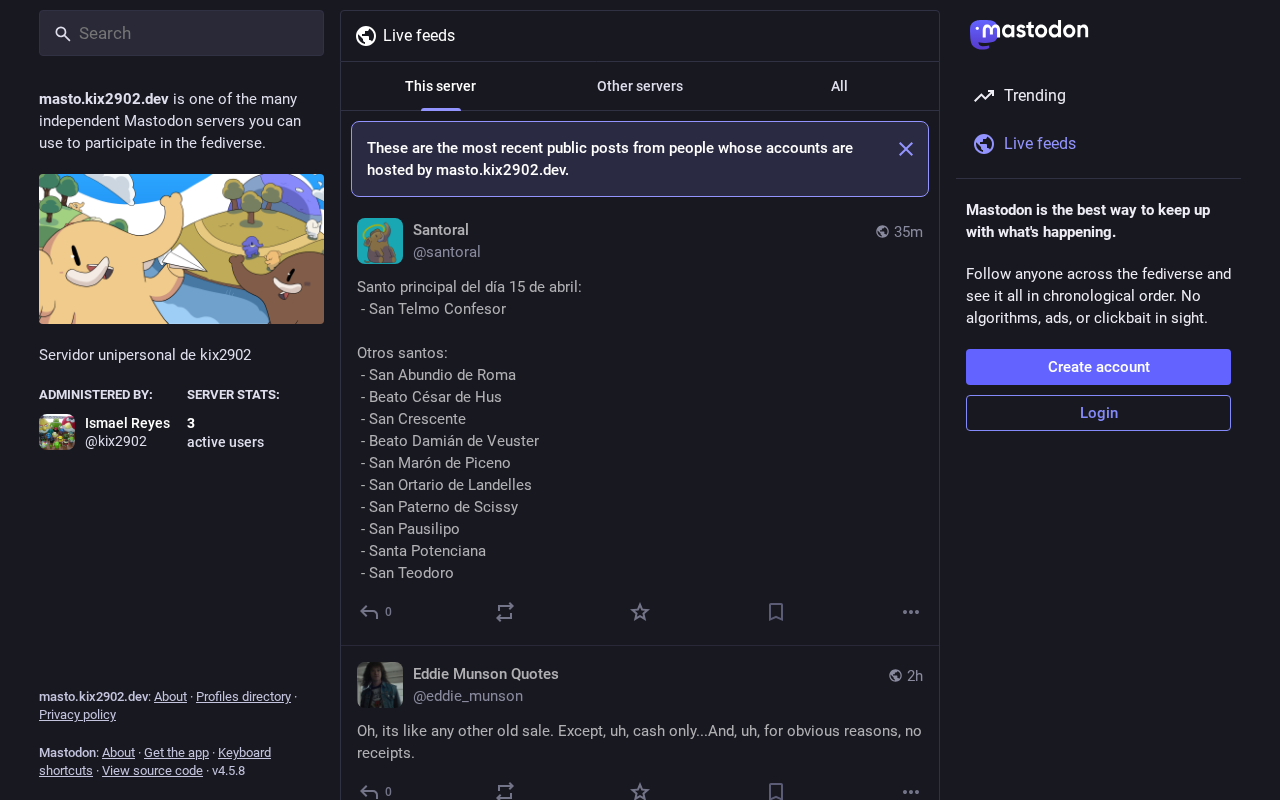Viewport: 1280px width, 800px height.
Task: Open the 2h timestamp of the Eddie Munson post
Action: click(x=915, y=676)
